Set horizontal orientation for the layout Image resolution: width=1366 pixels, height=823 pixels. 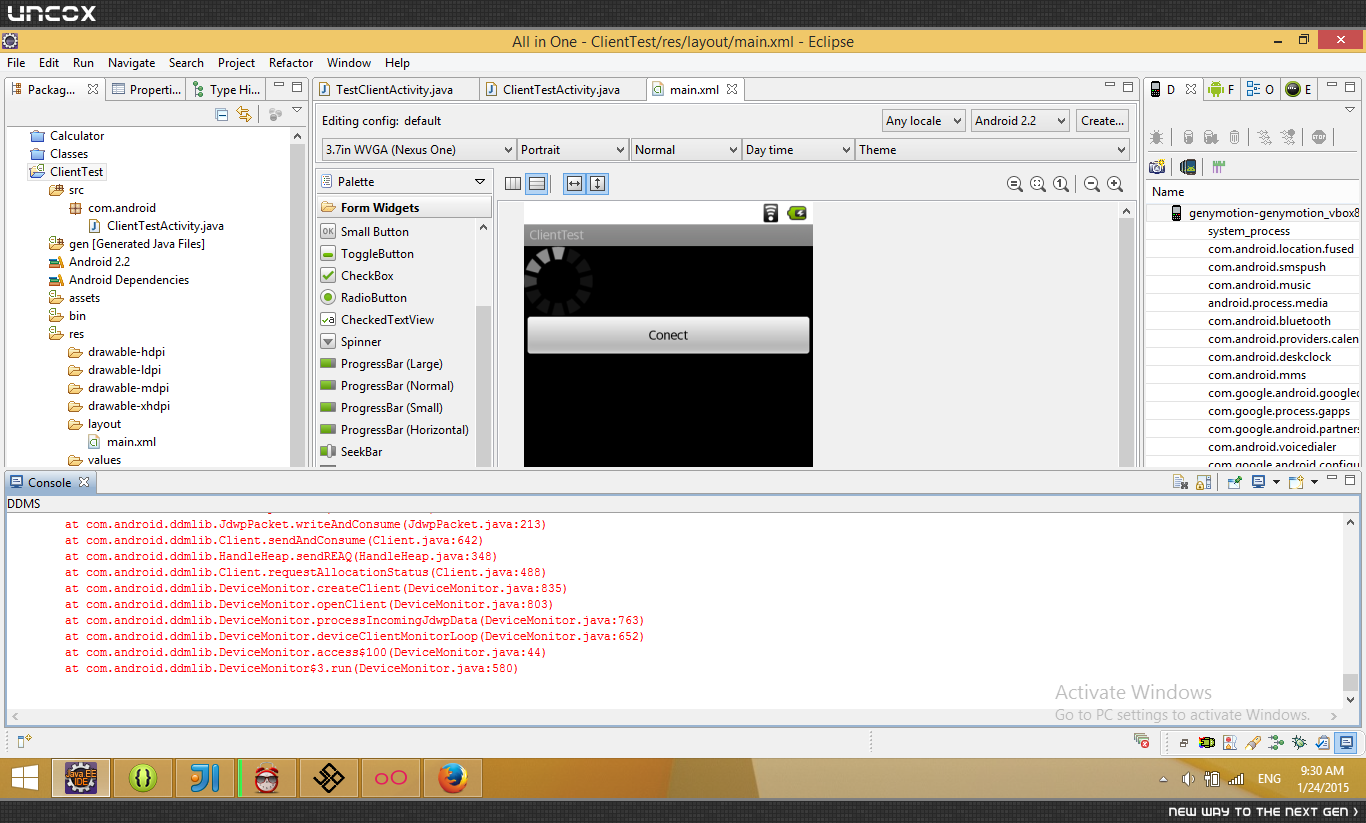(513, 184)
